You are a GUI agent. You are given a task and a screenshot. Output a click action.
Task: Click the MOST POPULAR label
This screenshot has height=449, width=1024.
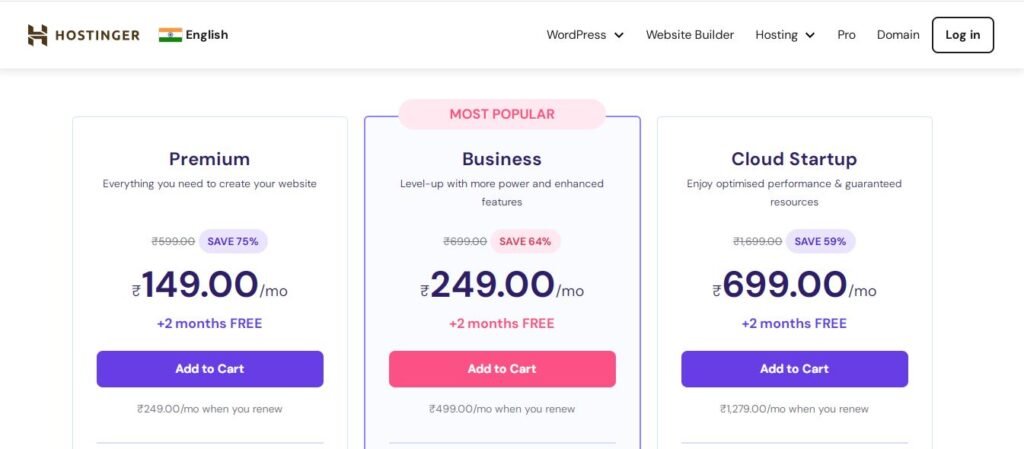click(502, 114)
